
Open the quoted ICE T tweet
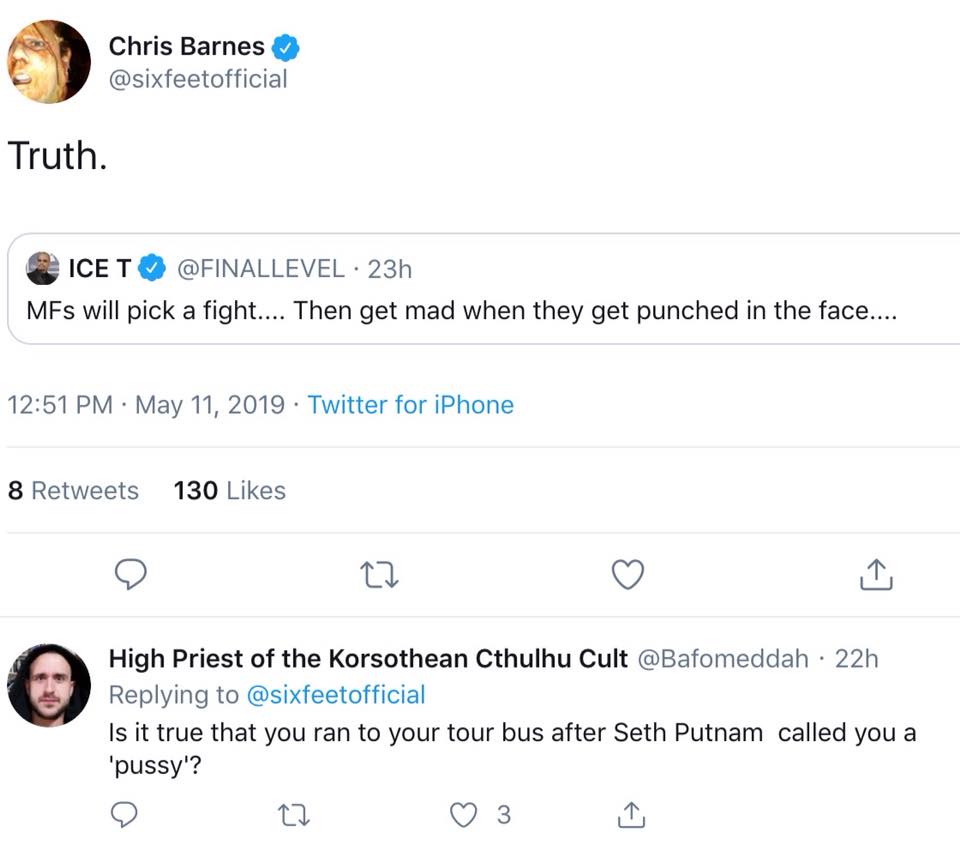click(x=484, y=288)
